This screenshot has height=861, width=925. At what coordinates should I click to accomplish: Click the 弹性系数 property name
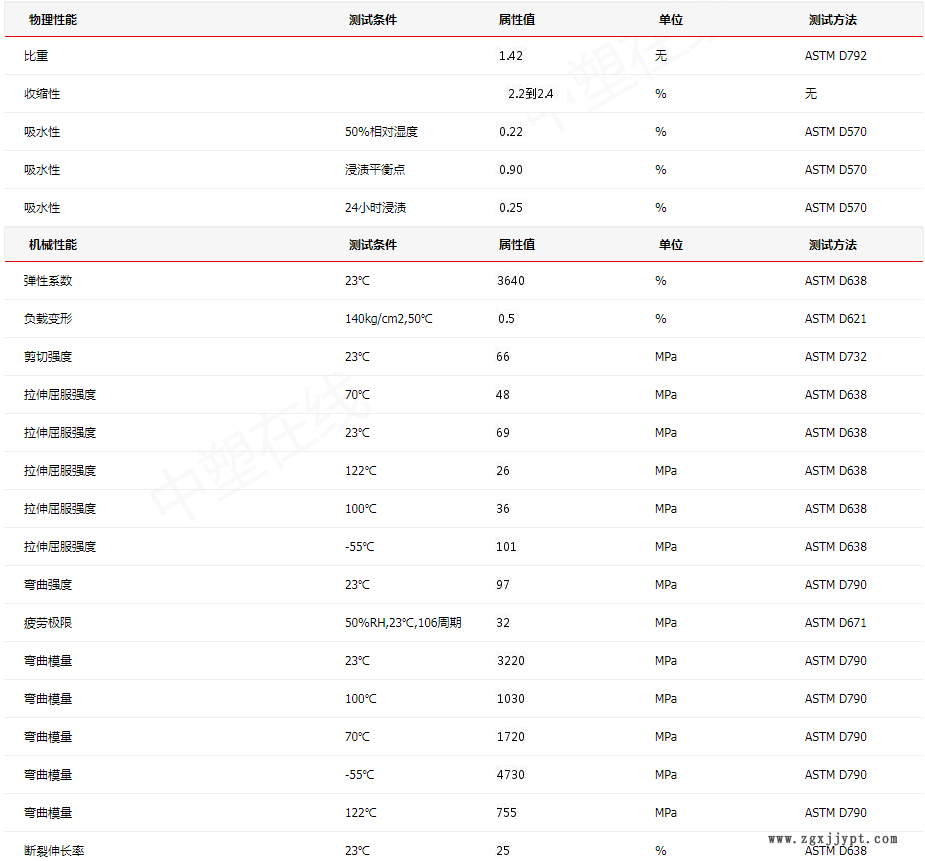click(48, 281)
